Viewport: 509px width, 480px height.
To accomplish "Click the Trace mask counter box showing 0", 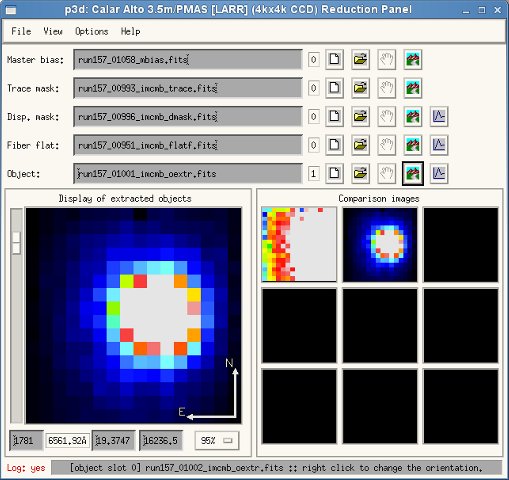I will pyautogui.click(x=313, y=88).
